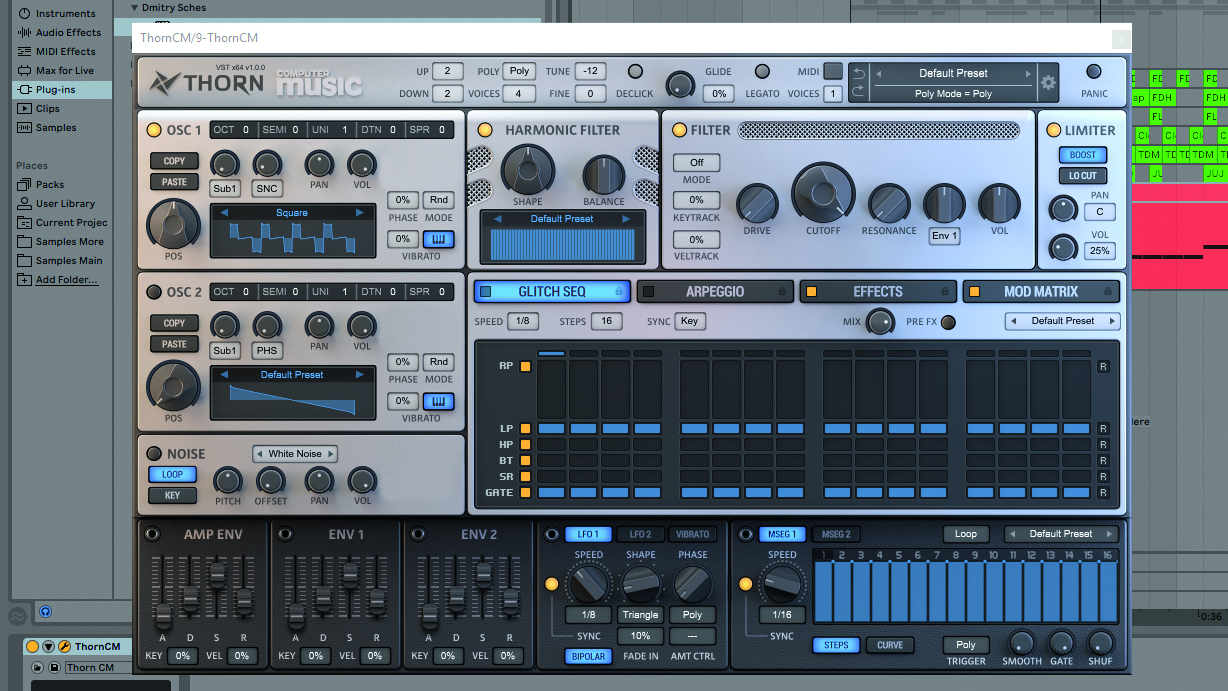Toggle the Filter power LED
Viewport: 1228px width, 691px height.
pos(679,130)
